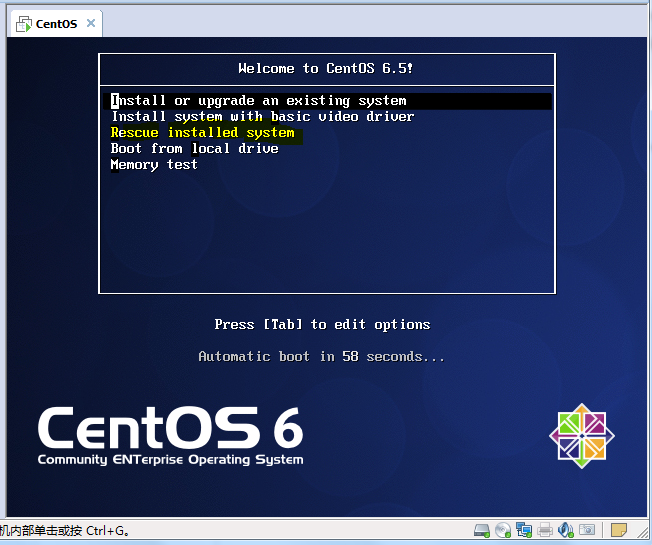Choose Rescue installed system entry
This screenshot has height=545, width=652.
[203, 133]
